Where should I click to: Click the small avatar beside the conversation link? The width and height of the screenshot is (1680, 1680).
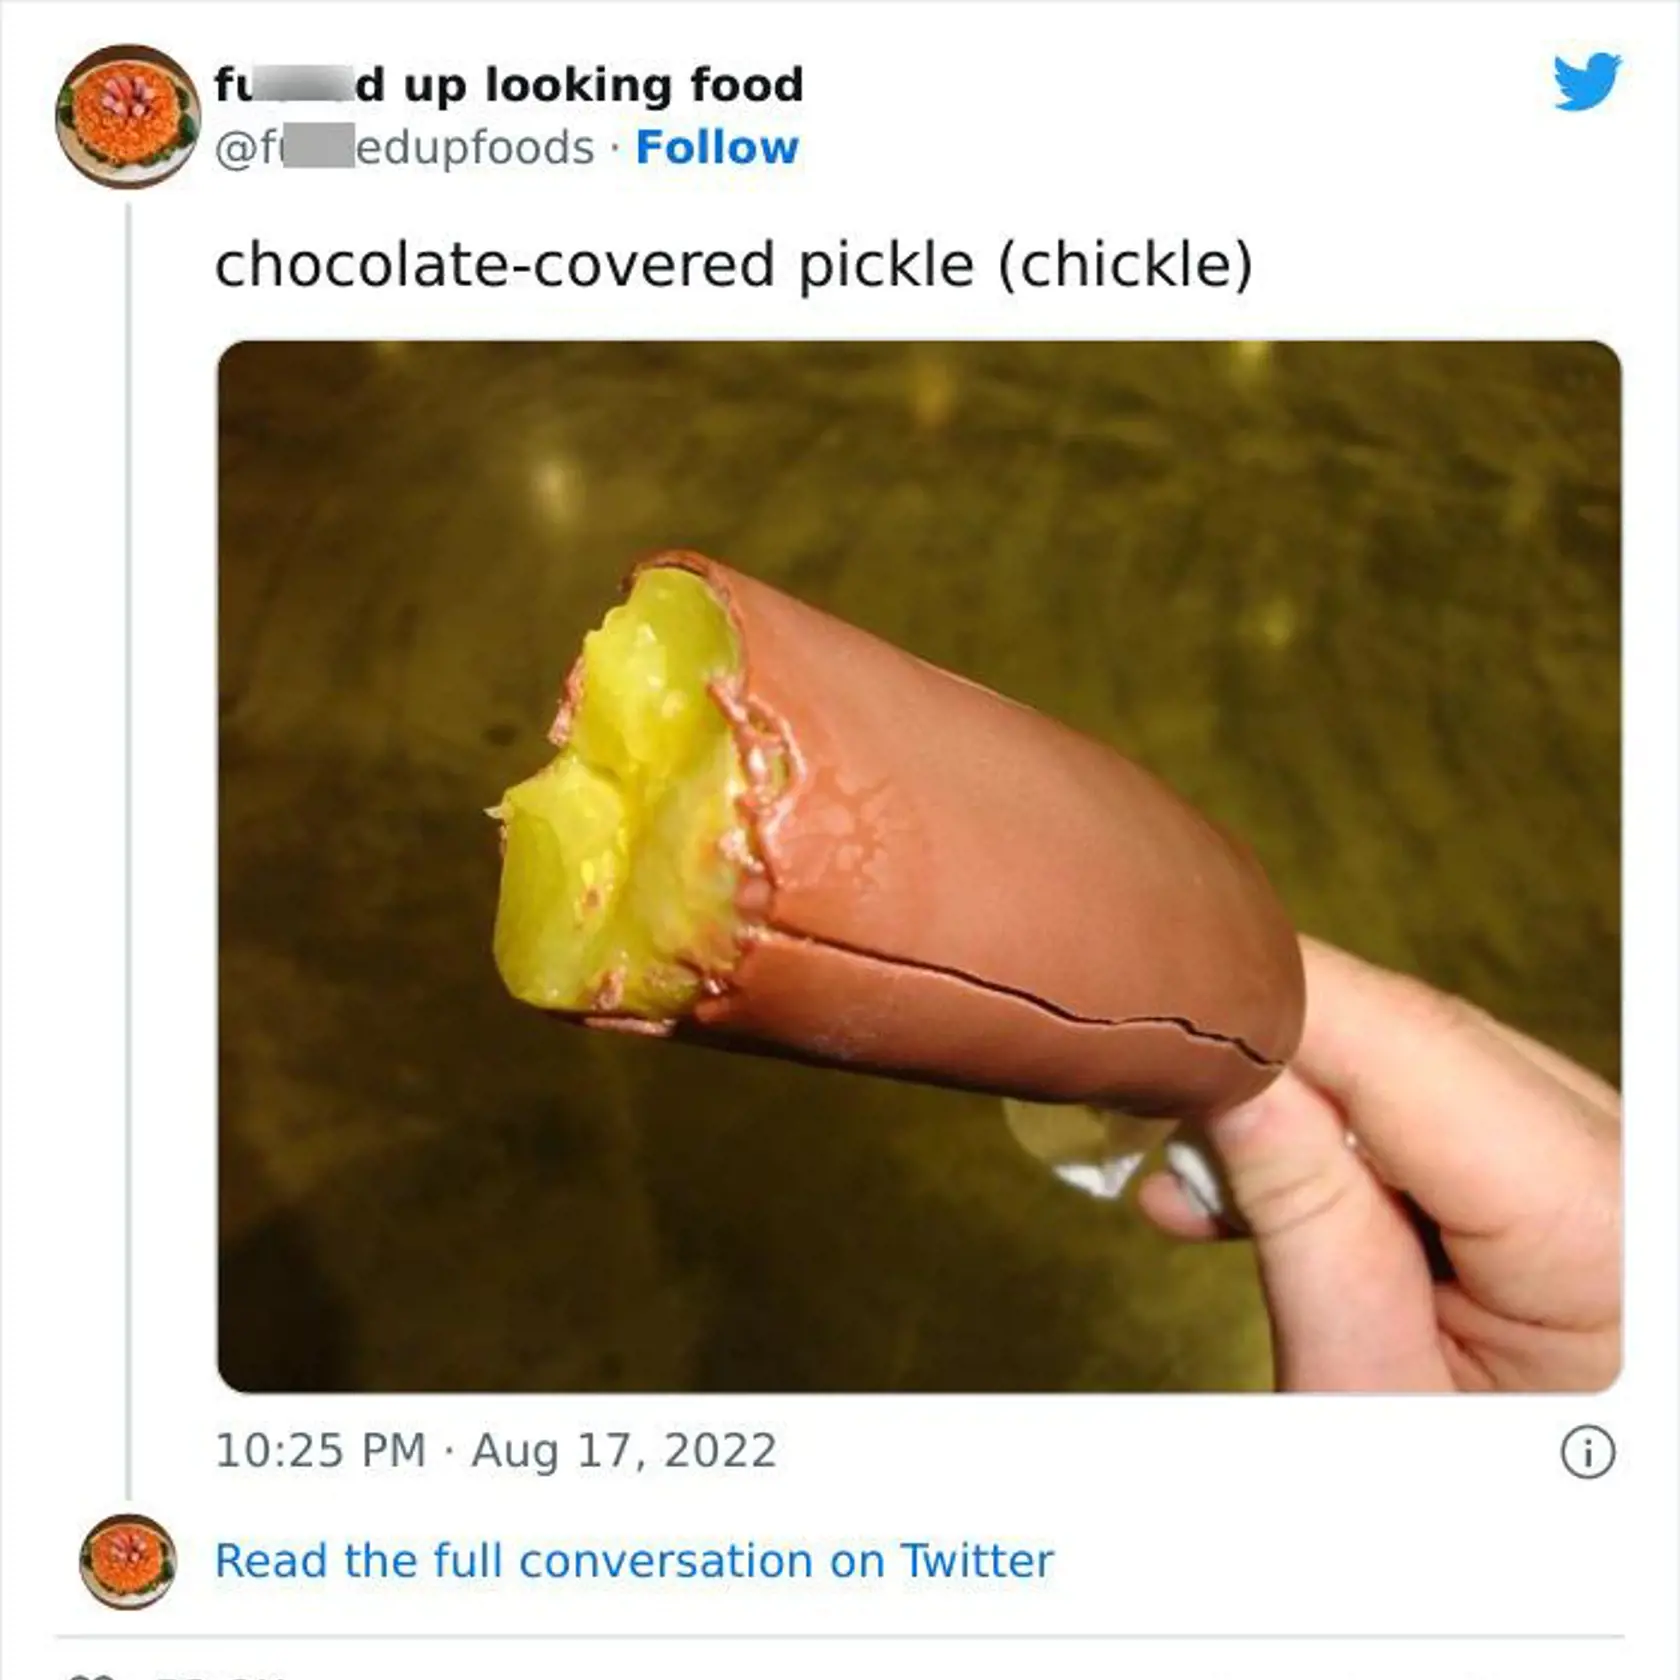[128, 1561]
